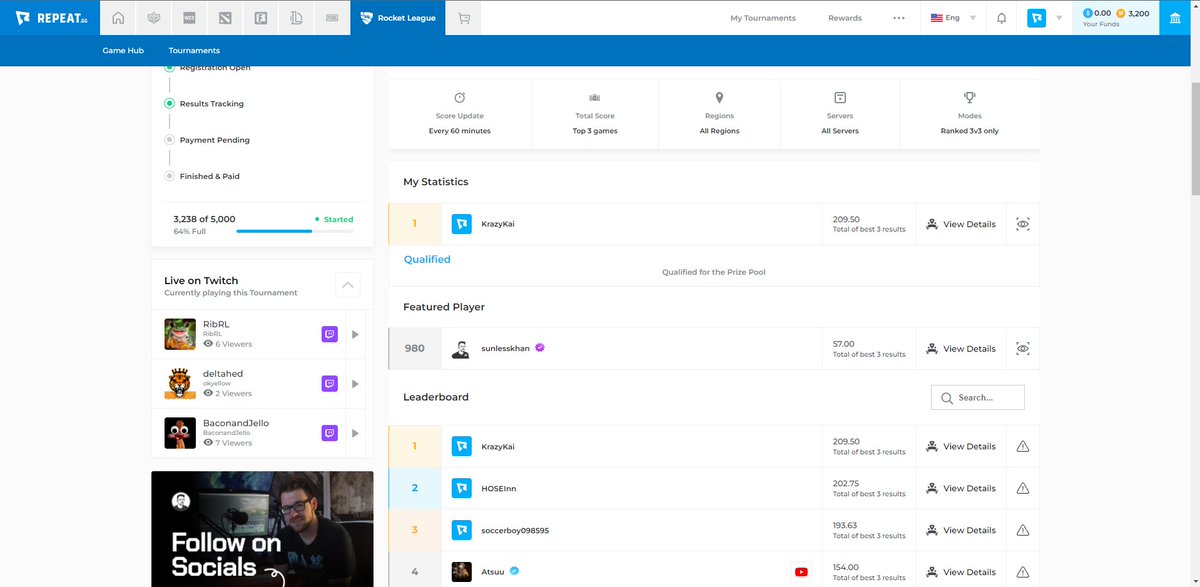Open the notifications bell

(1002, 18)
